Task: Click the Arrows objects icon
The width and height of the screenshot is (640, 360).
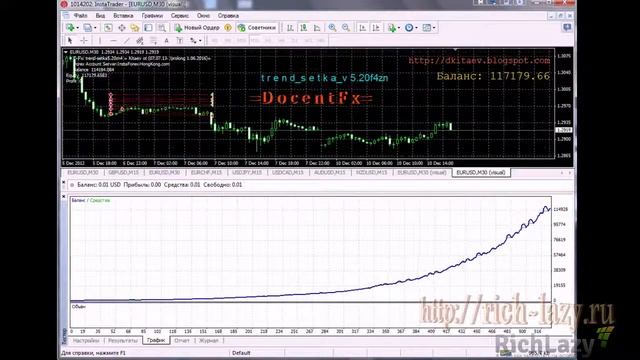Action: (x=193, y=40)
